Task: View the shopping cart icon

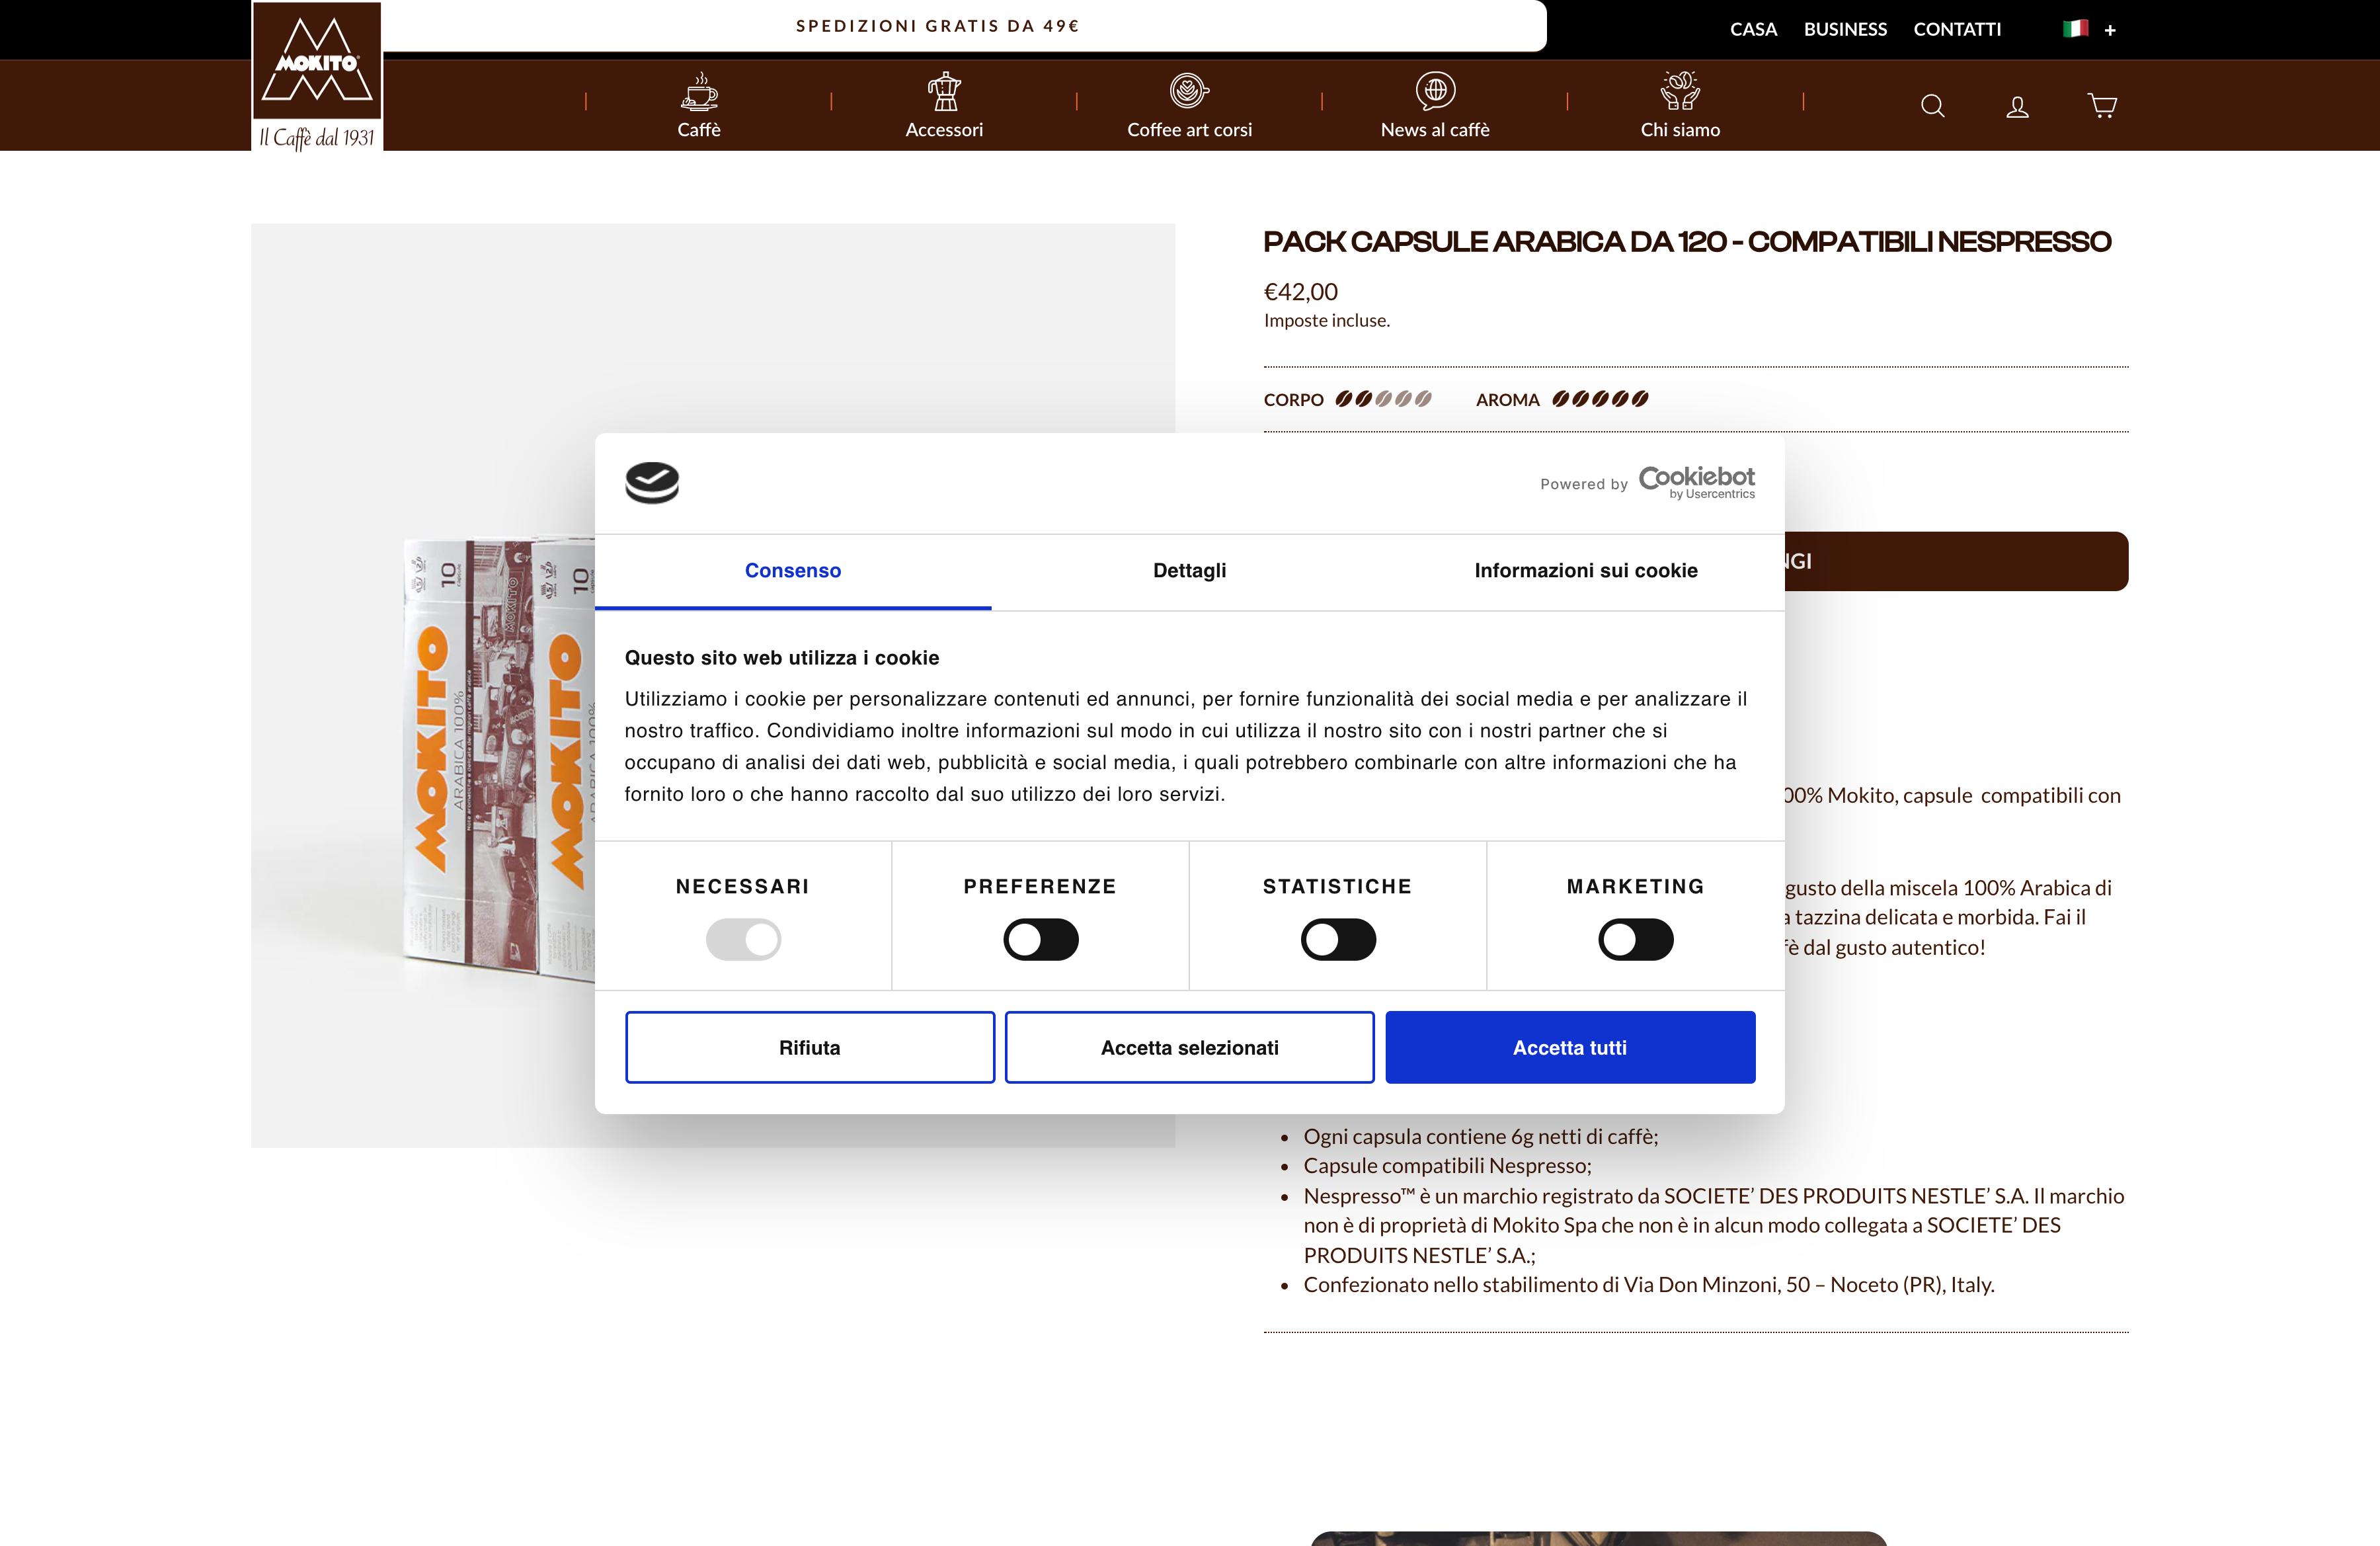Action: pos(2101,105)
